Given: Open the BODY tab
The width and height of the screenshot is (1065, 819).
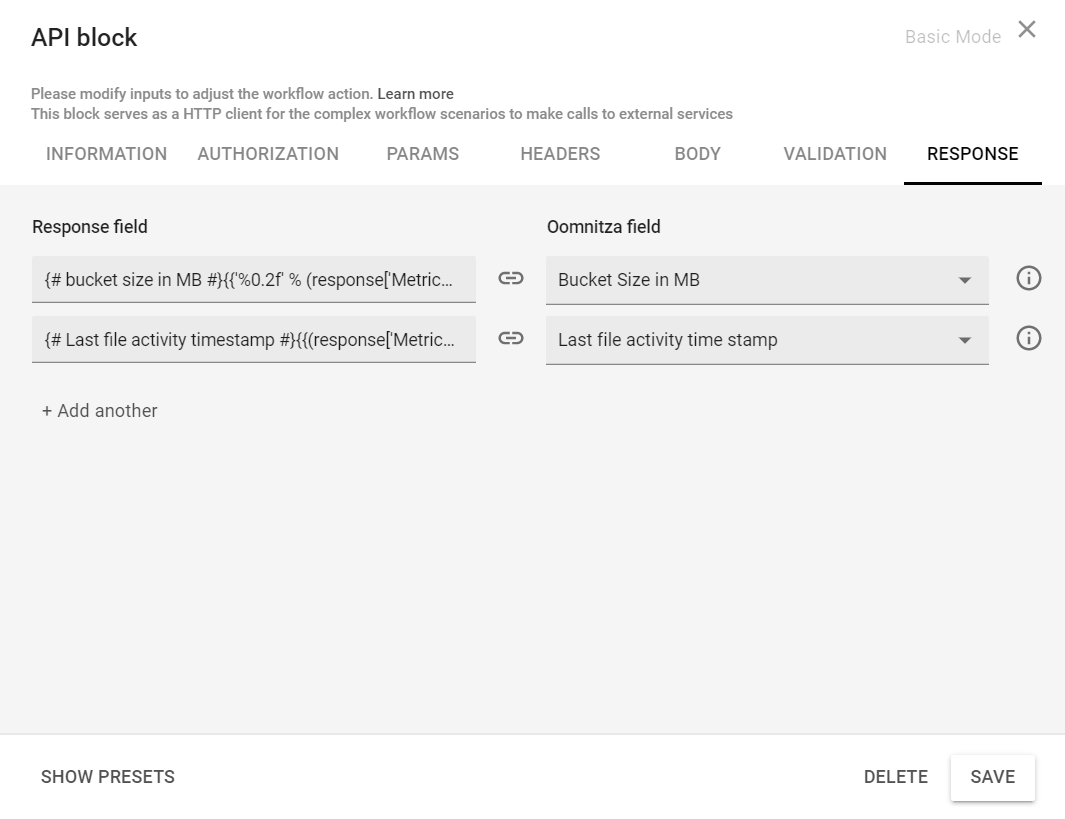Looking at the screenshot, I should (697, 154).
